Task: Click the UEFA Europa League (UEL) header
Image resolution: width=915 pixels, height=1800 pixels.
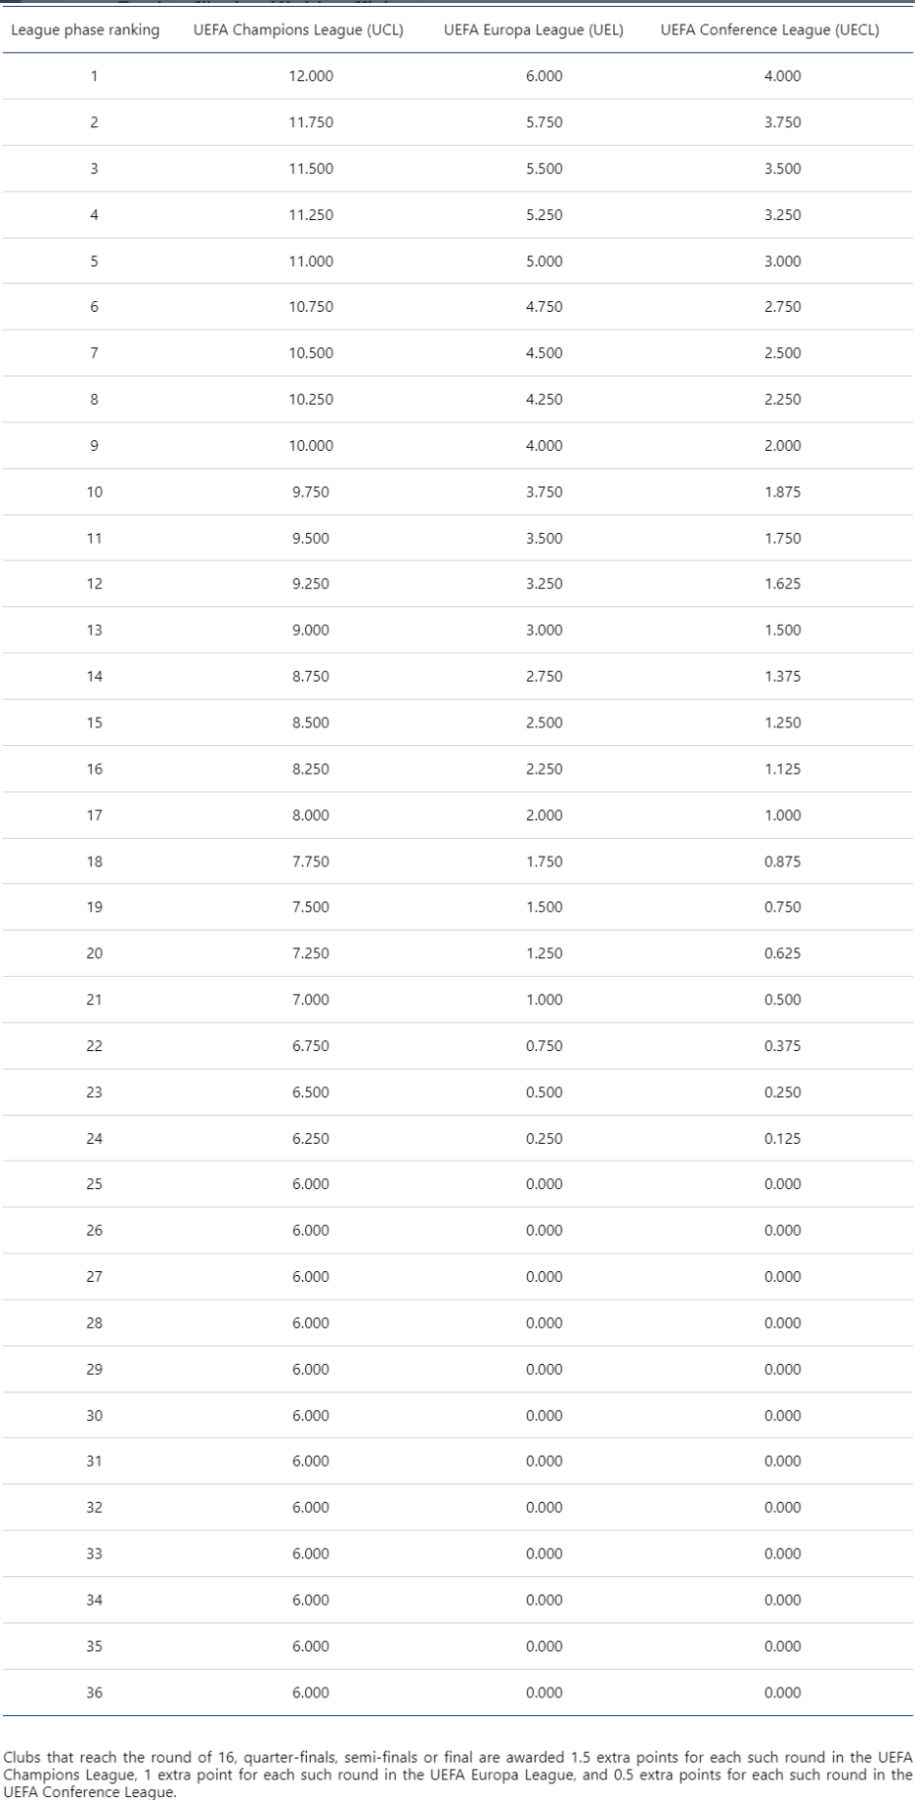Action: click(x=533, y=30)
